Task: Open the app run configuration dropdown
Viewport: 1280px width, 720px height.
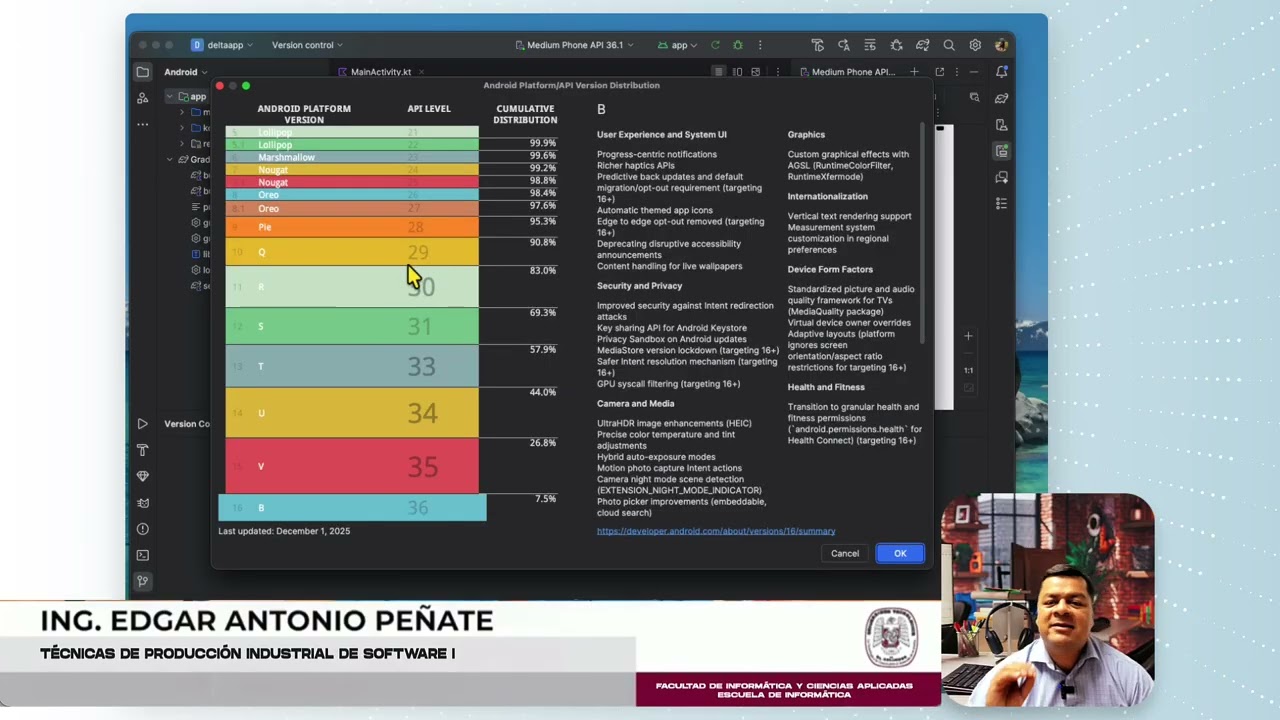Action: click(679, 45)
